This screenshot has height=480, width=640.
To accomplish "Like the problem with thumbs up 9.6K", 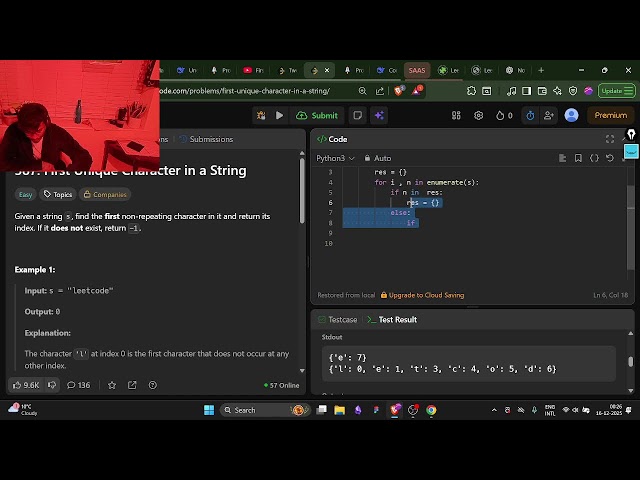I will (26, 385).
